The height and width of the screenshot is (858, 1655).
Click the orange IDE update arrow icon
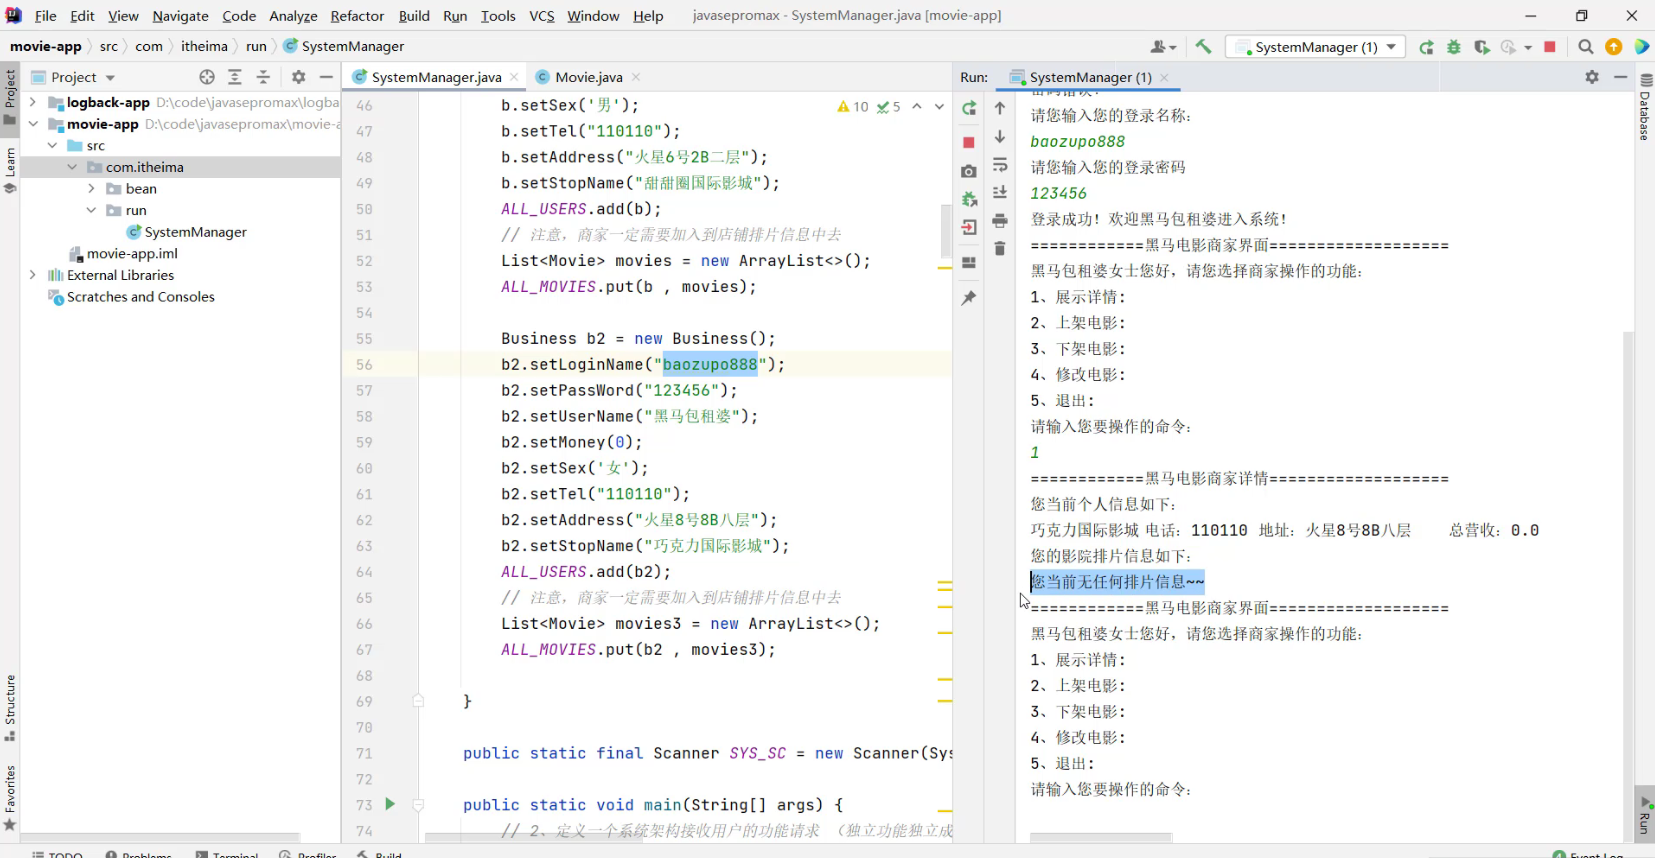pos(1613,47)
